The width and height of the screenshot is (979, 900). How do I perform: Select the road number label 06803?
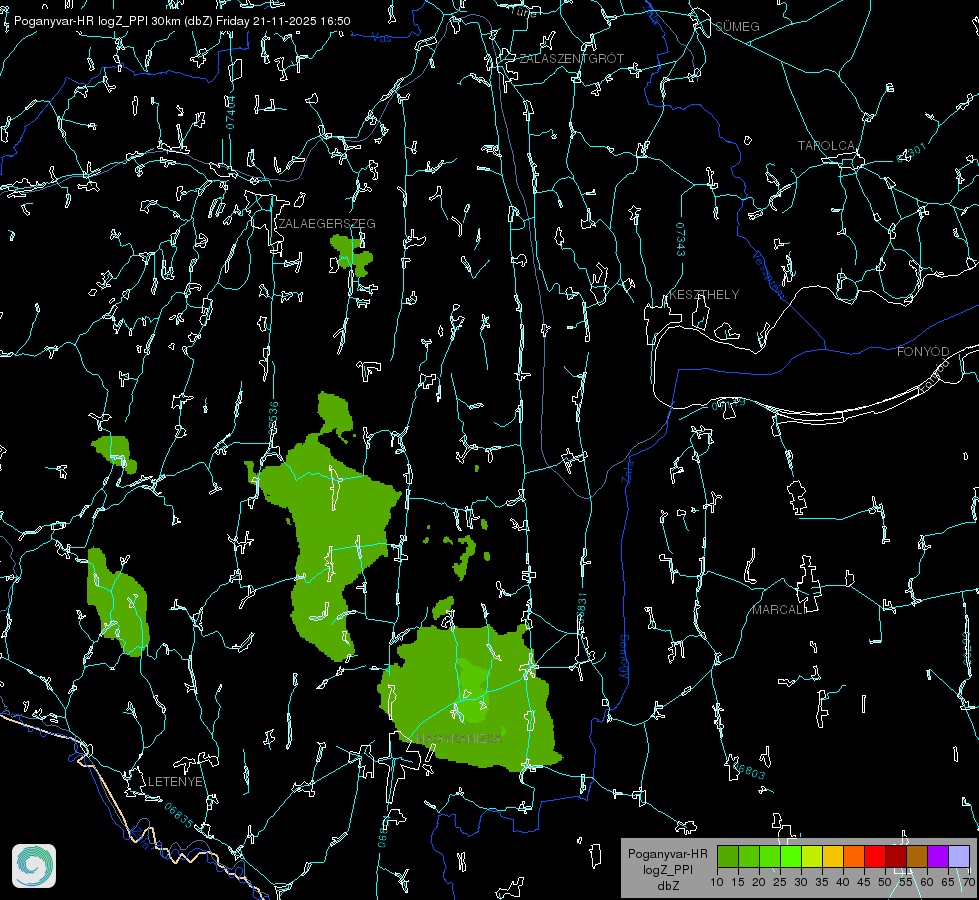click(748, 769)
